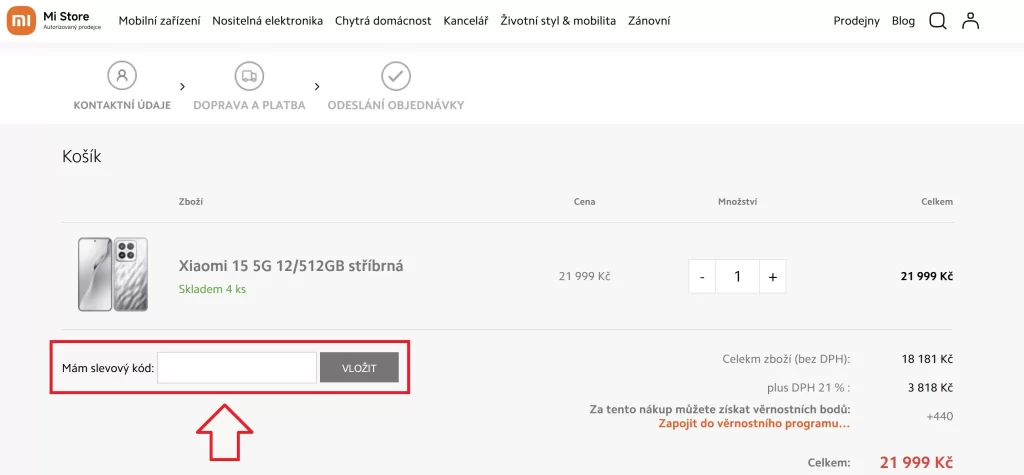Image resolution: width=1024 pixels, height=475 pixels.
Task: Select KONTAKTNÍ ÚDAJE step label
Action: click(122, 105)
